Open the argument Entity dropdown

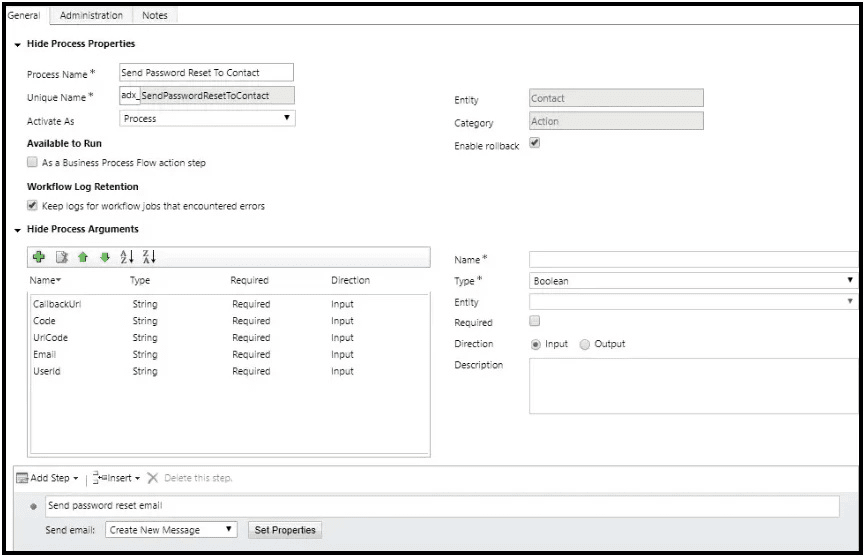[x=693, y=302]
